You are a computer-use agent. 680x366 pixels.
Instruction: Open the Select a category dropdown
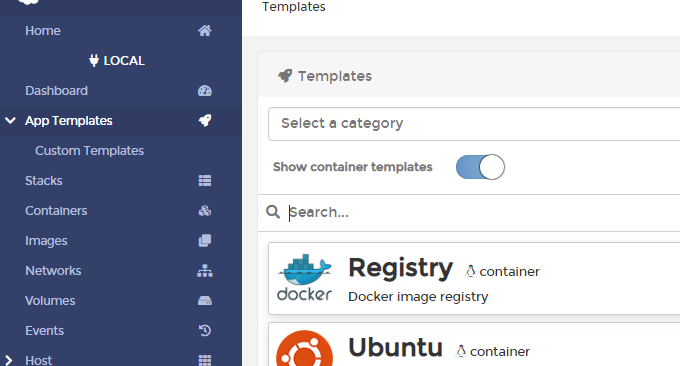click(474, 124)
